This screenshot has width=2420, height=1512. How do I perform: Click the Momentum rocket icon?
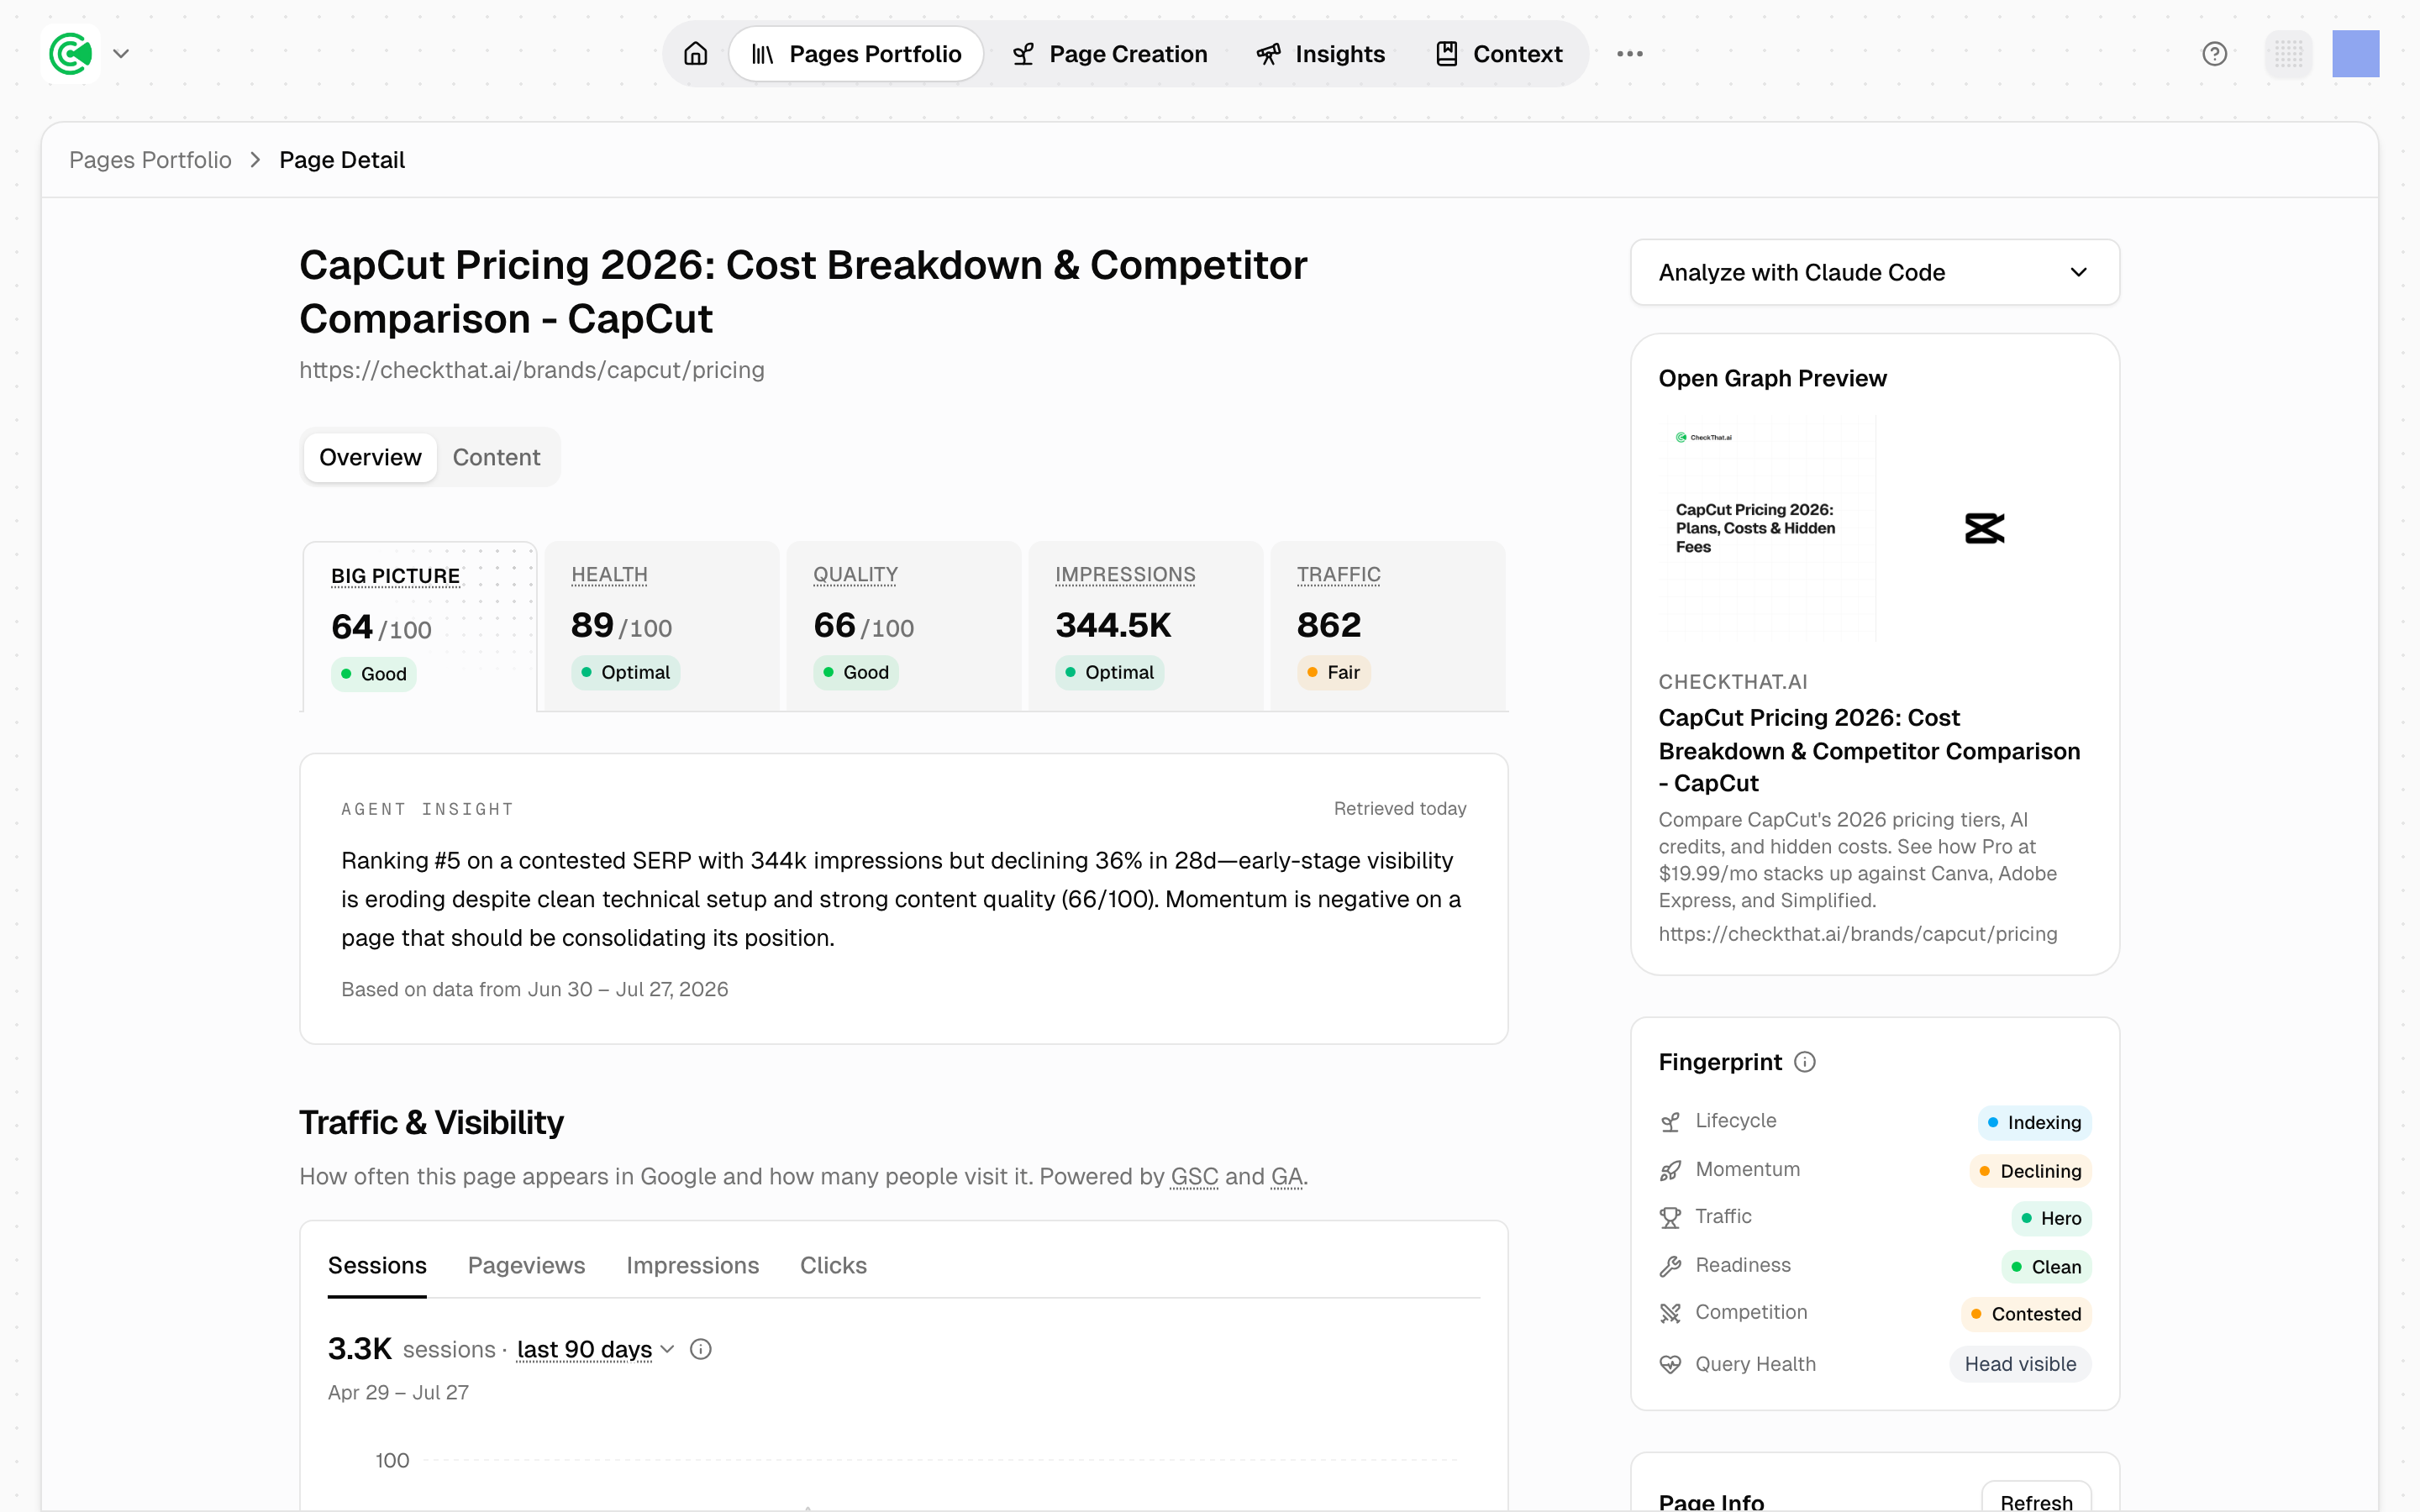click(x=1670, y=1170)
